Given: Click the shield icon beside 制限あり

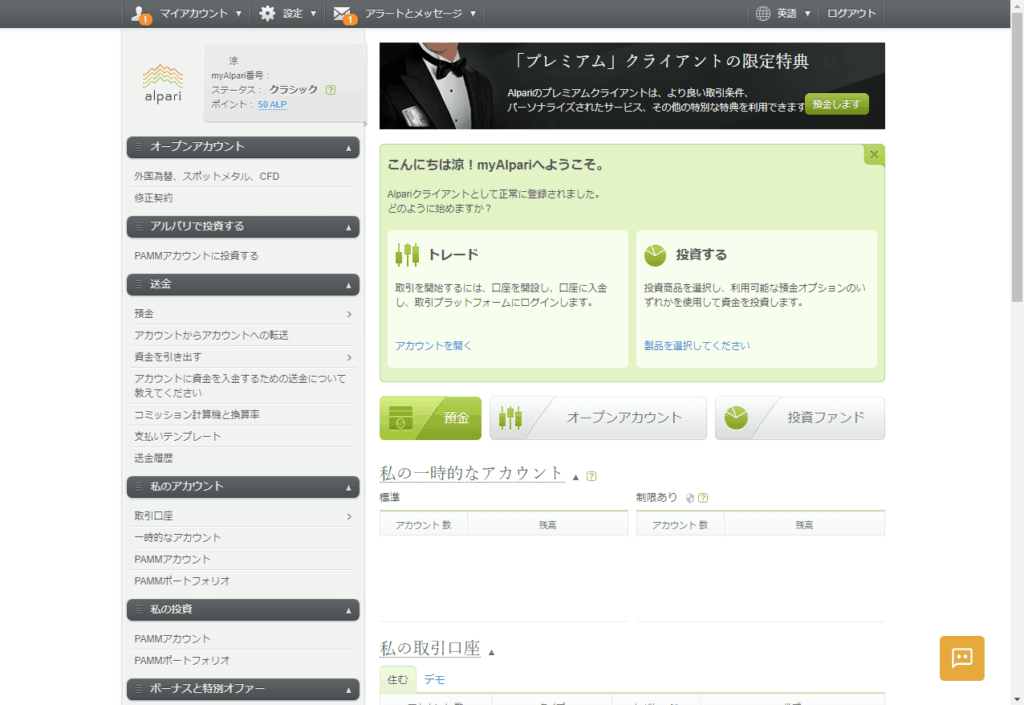Looking at the screenshot, I should [x=690, y=498].
